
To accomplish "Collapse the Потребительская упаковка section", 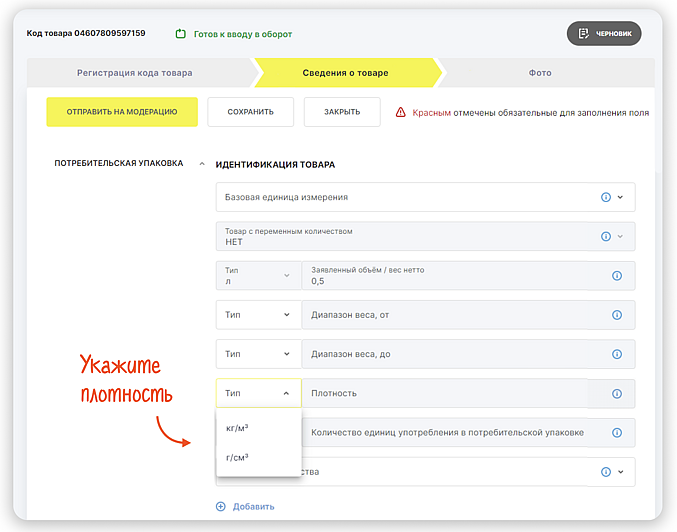I will pos(201,164).
